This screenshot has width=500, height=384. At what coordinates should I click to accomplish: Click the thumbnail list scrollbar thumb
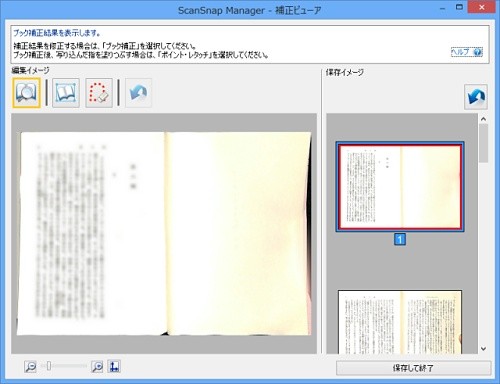tap(483, 143)
